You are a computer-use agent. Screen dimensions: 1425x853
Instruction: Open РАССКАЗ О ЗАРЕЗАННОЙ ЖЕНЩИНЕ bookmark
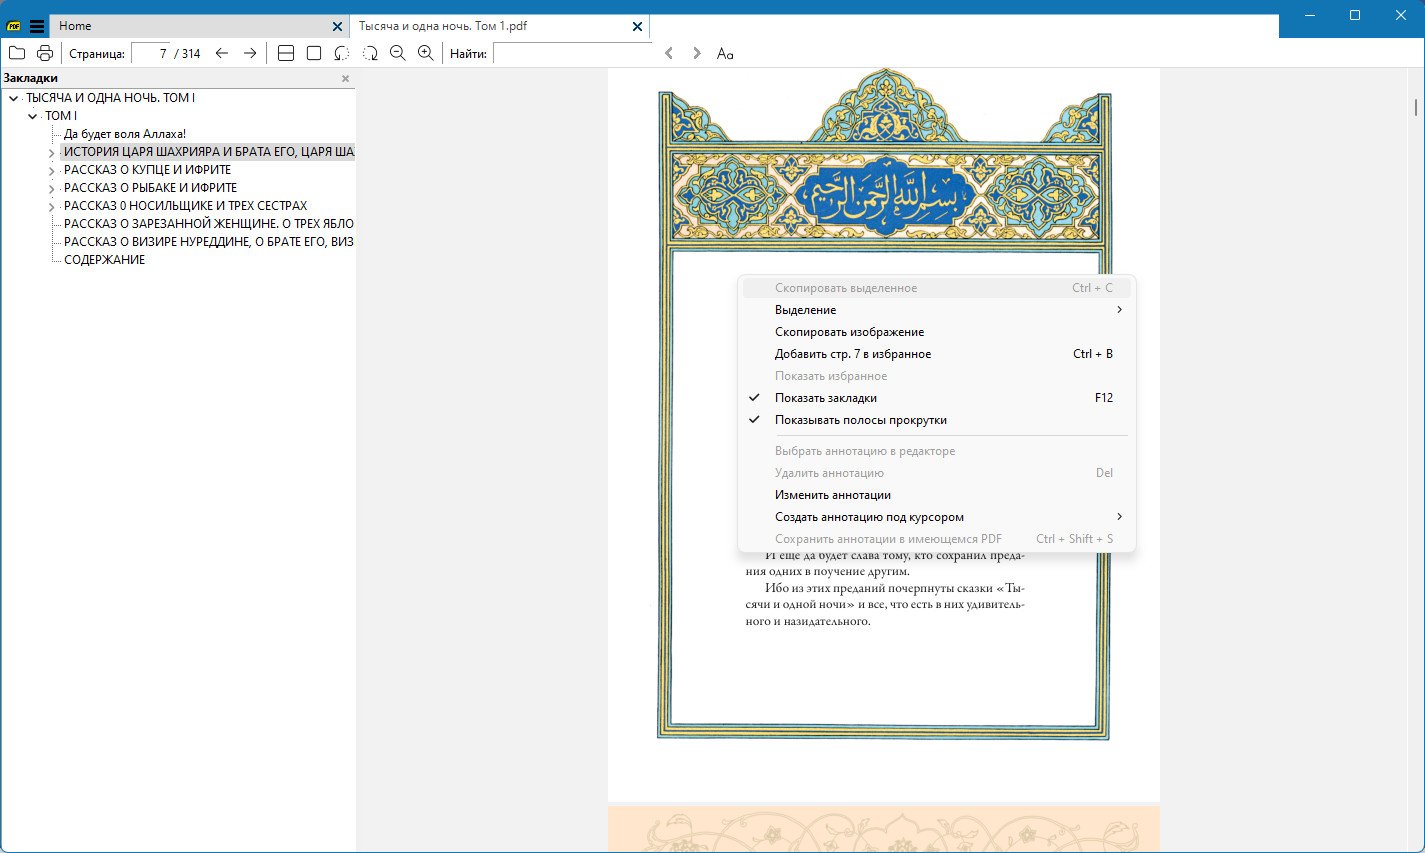(208, 224)
